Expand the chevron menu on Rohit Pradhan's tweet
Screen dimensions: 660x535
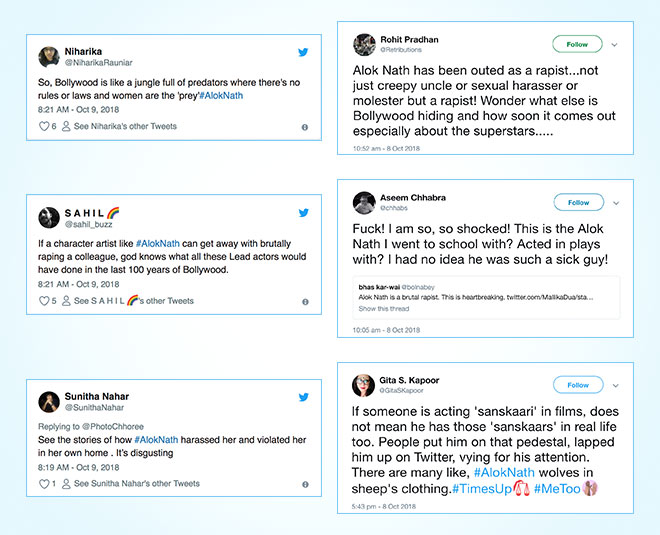pos(615,45)
